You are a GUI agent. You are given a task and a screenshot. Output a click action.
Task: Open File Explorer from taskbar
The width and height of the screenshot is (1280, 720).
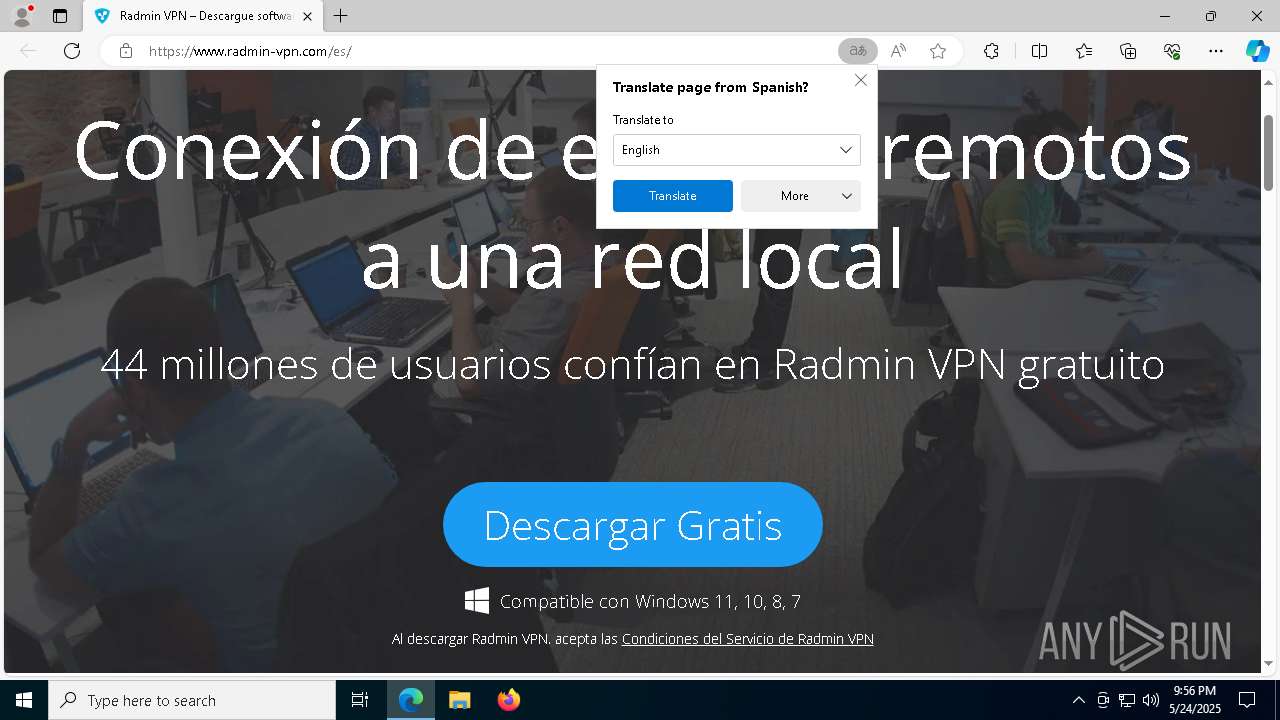[x=459, y=700]
